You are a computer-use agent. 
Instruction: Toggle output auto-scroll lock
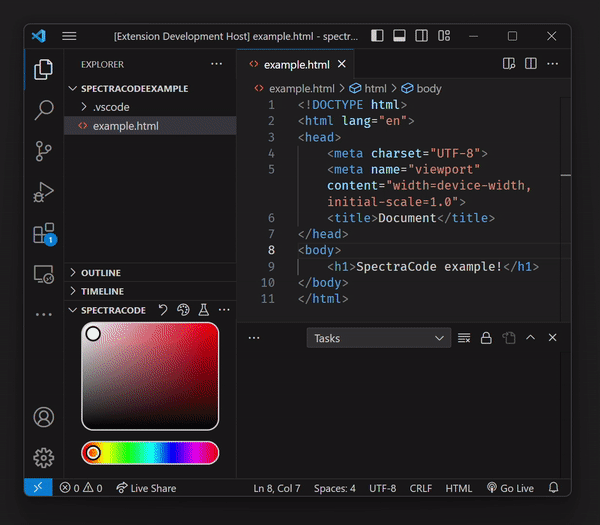pos(486,338)
